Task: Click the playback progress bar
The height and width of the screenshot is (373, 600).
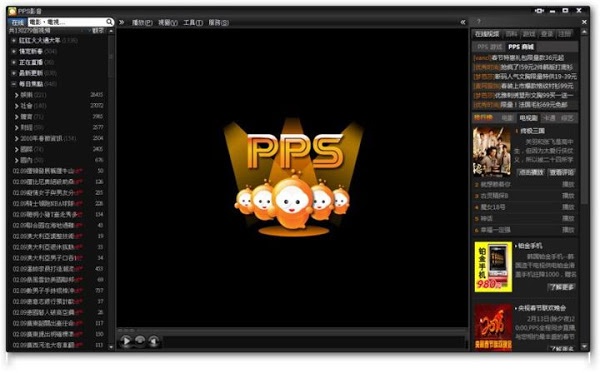Action: pyautogui.click(x=292, y=330)
